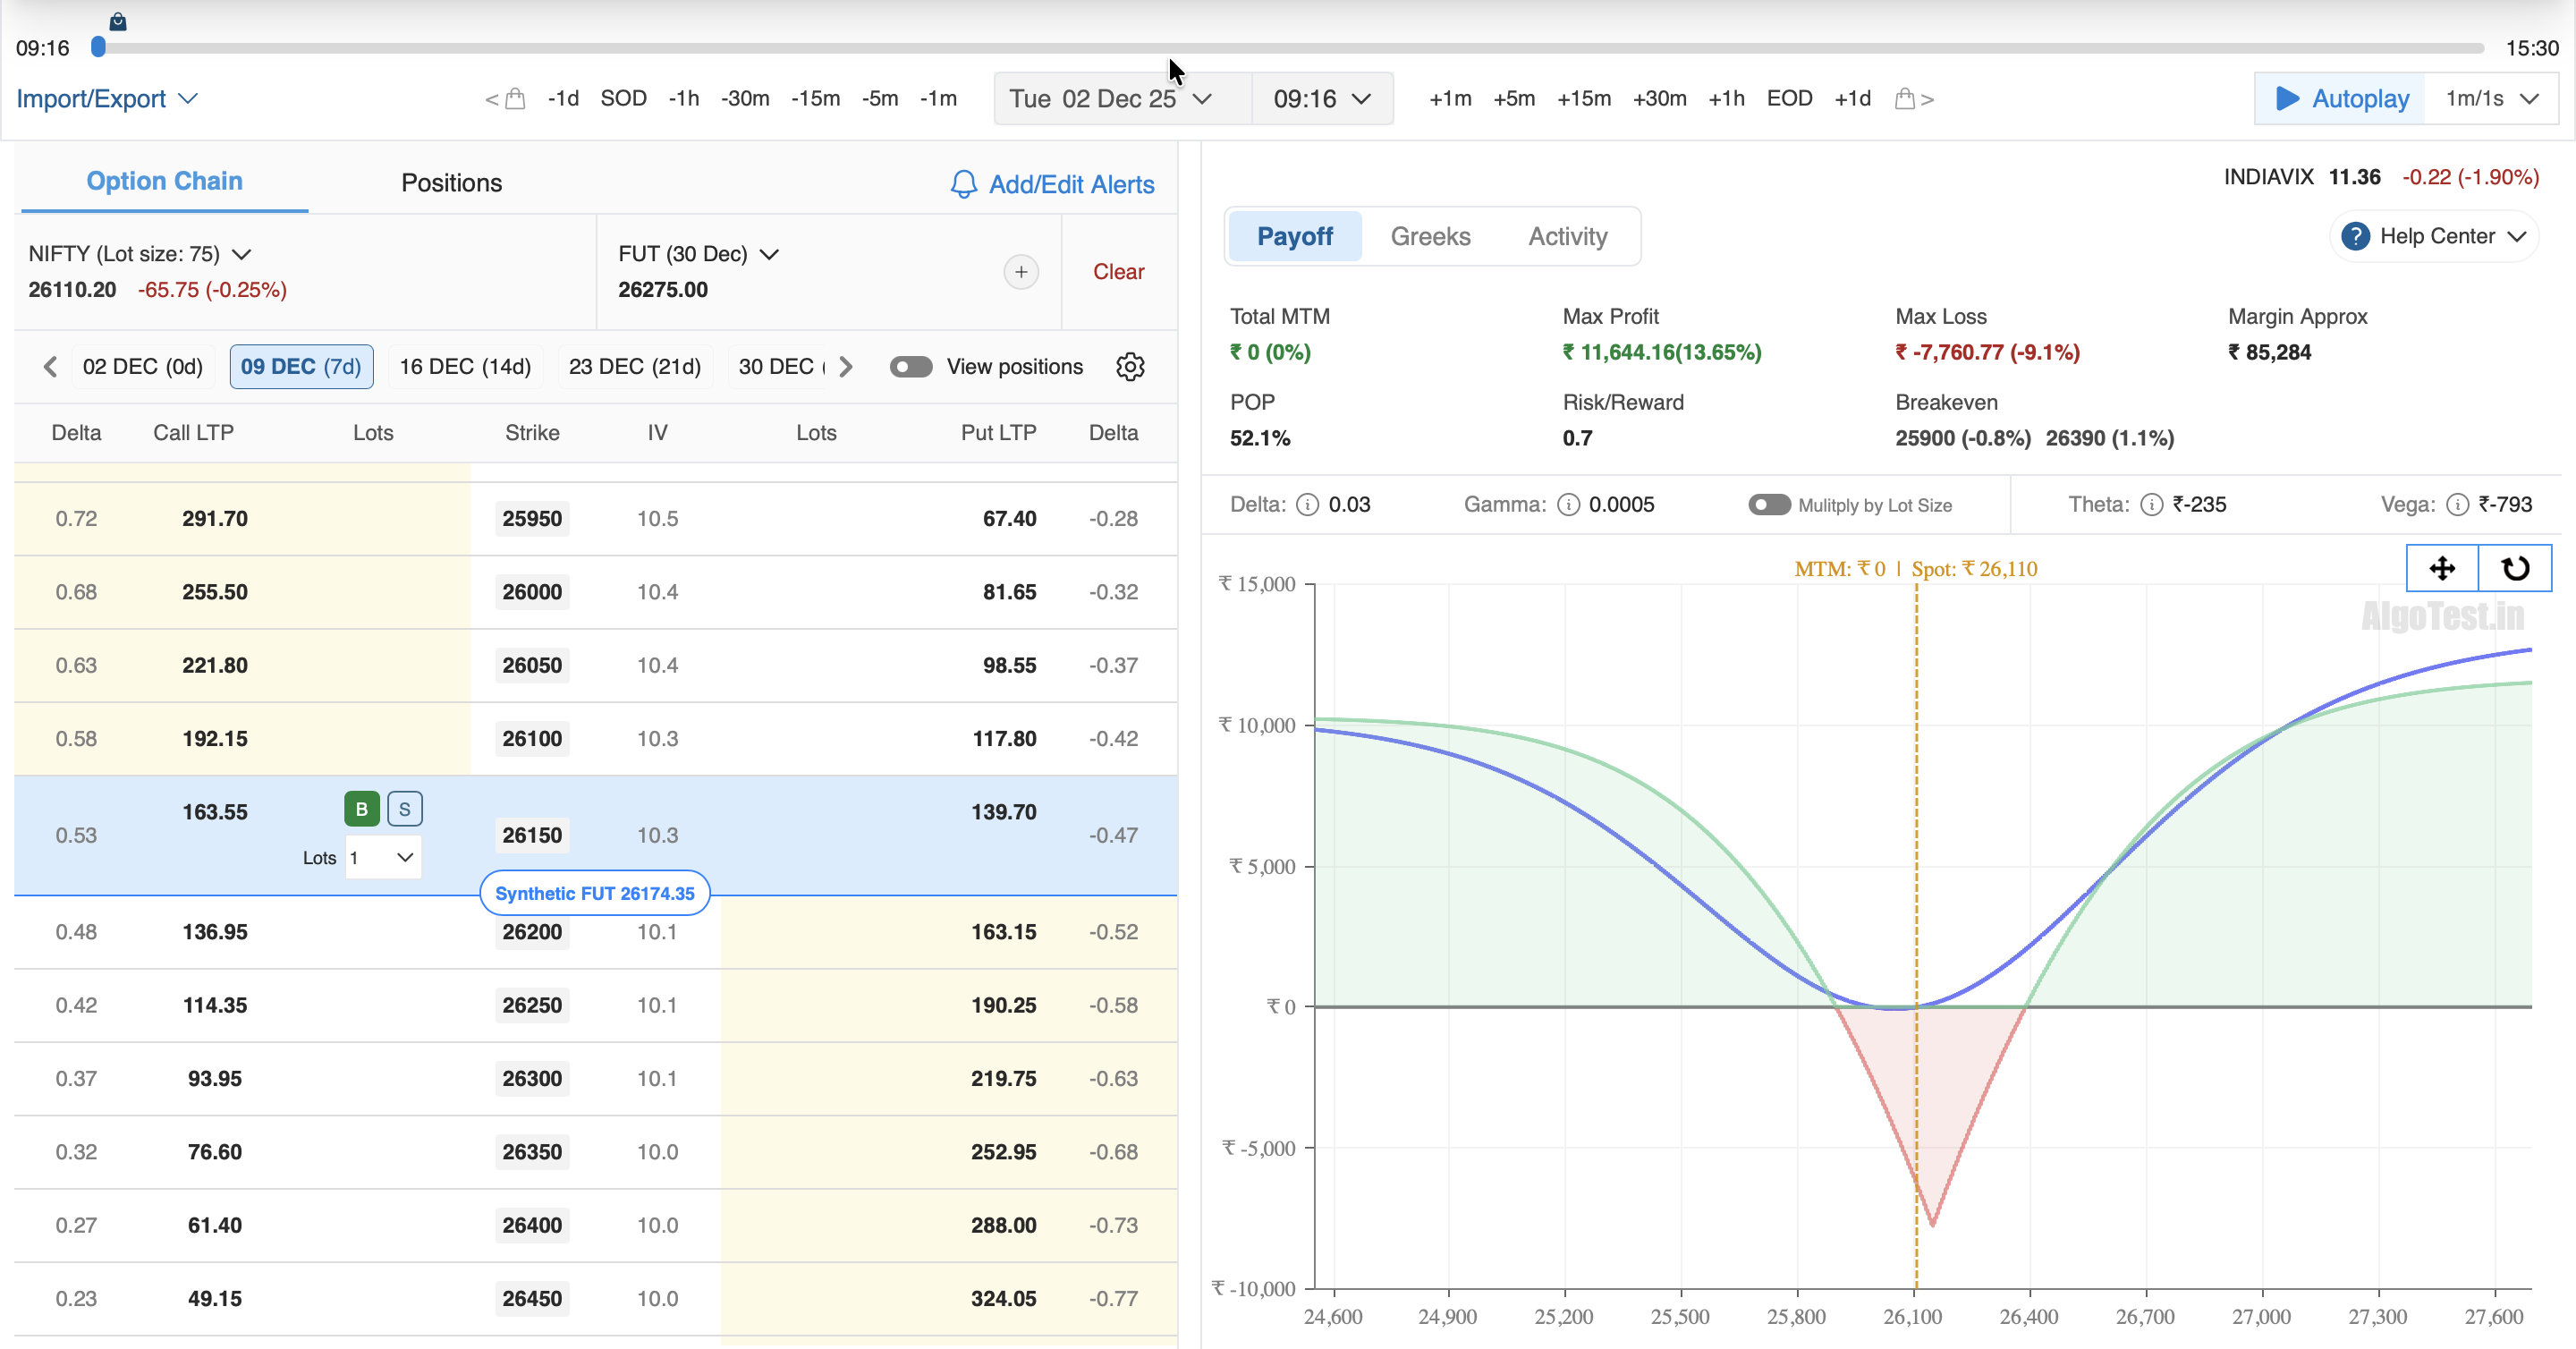The width and height of the screenshot is (2576, 1349).
Task: Toggle View positions switch
Action: [910, 367]
